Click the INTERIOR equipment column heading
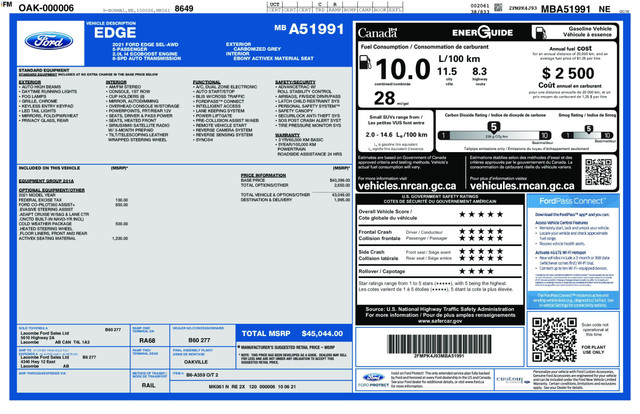This screenshot has height=414, width=640. coord(116,82)
